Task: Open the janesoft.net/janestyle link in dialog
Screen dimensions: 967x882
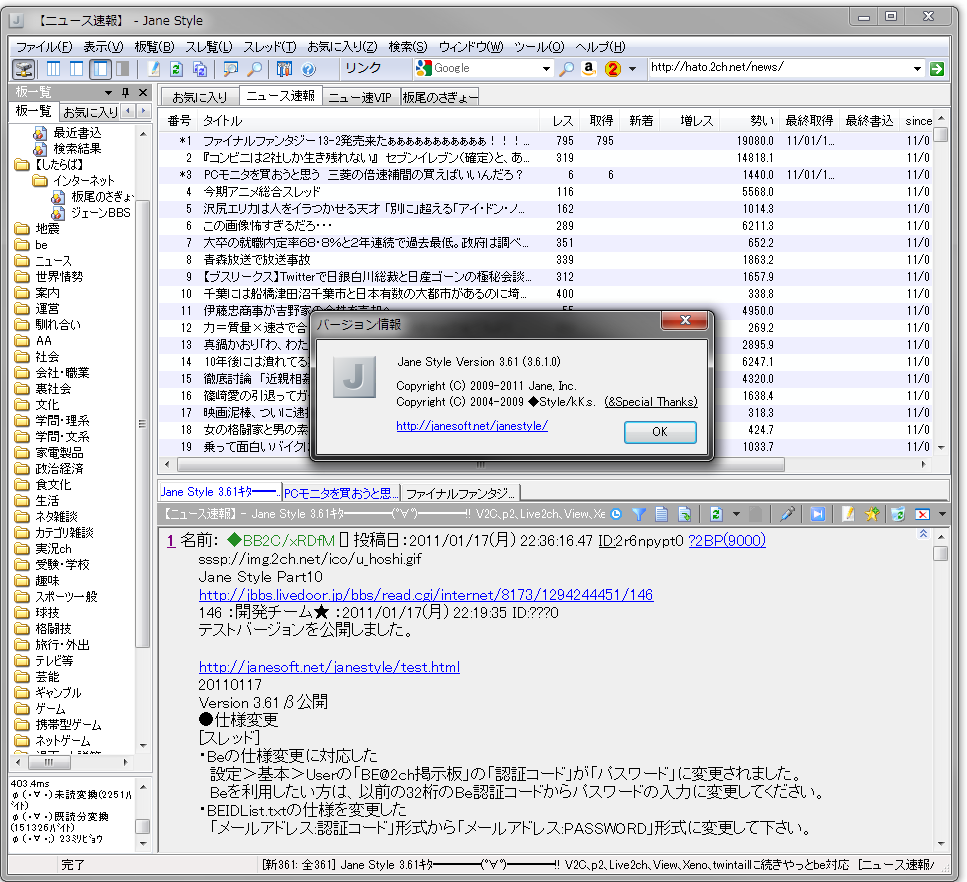Action: pyautogui.click(x=472, y=426)
